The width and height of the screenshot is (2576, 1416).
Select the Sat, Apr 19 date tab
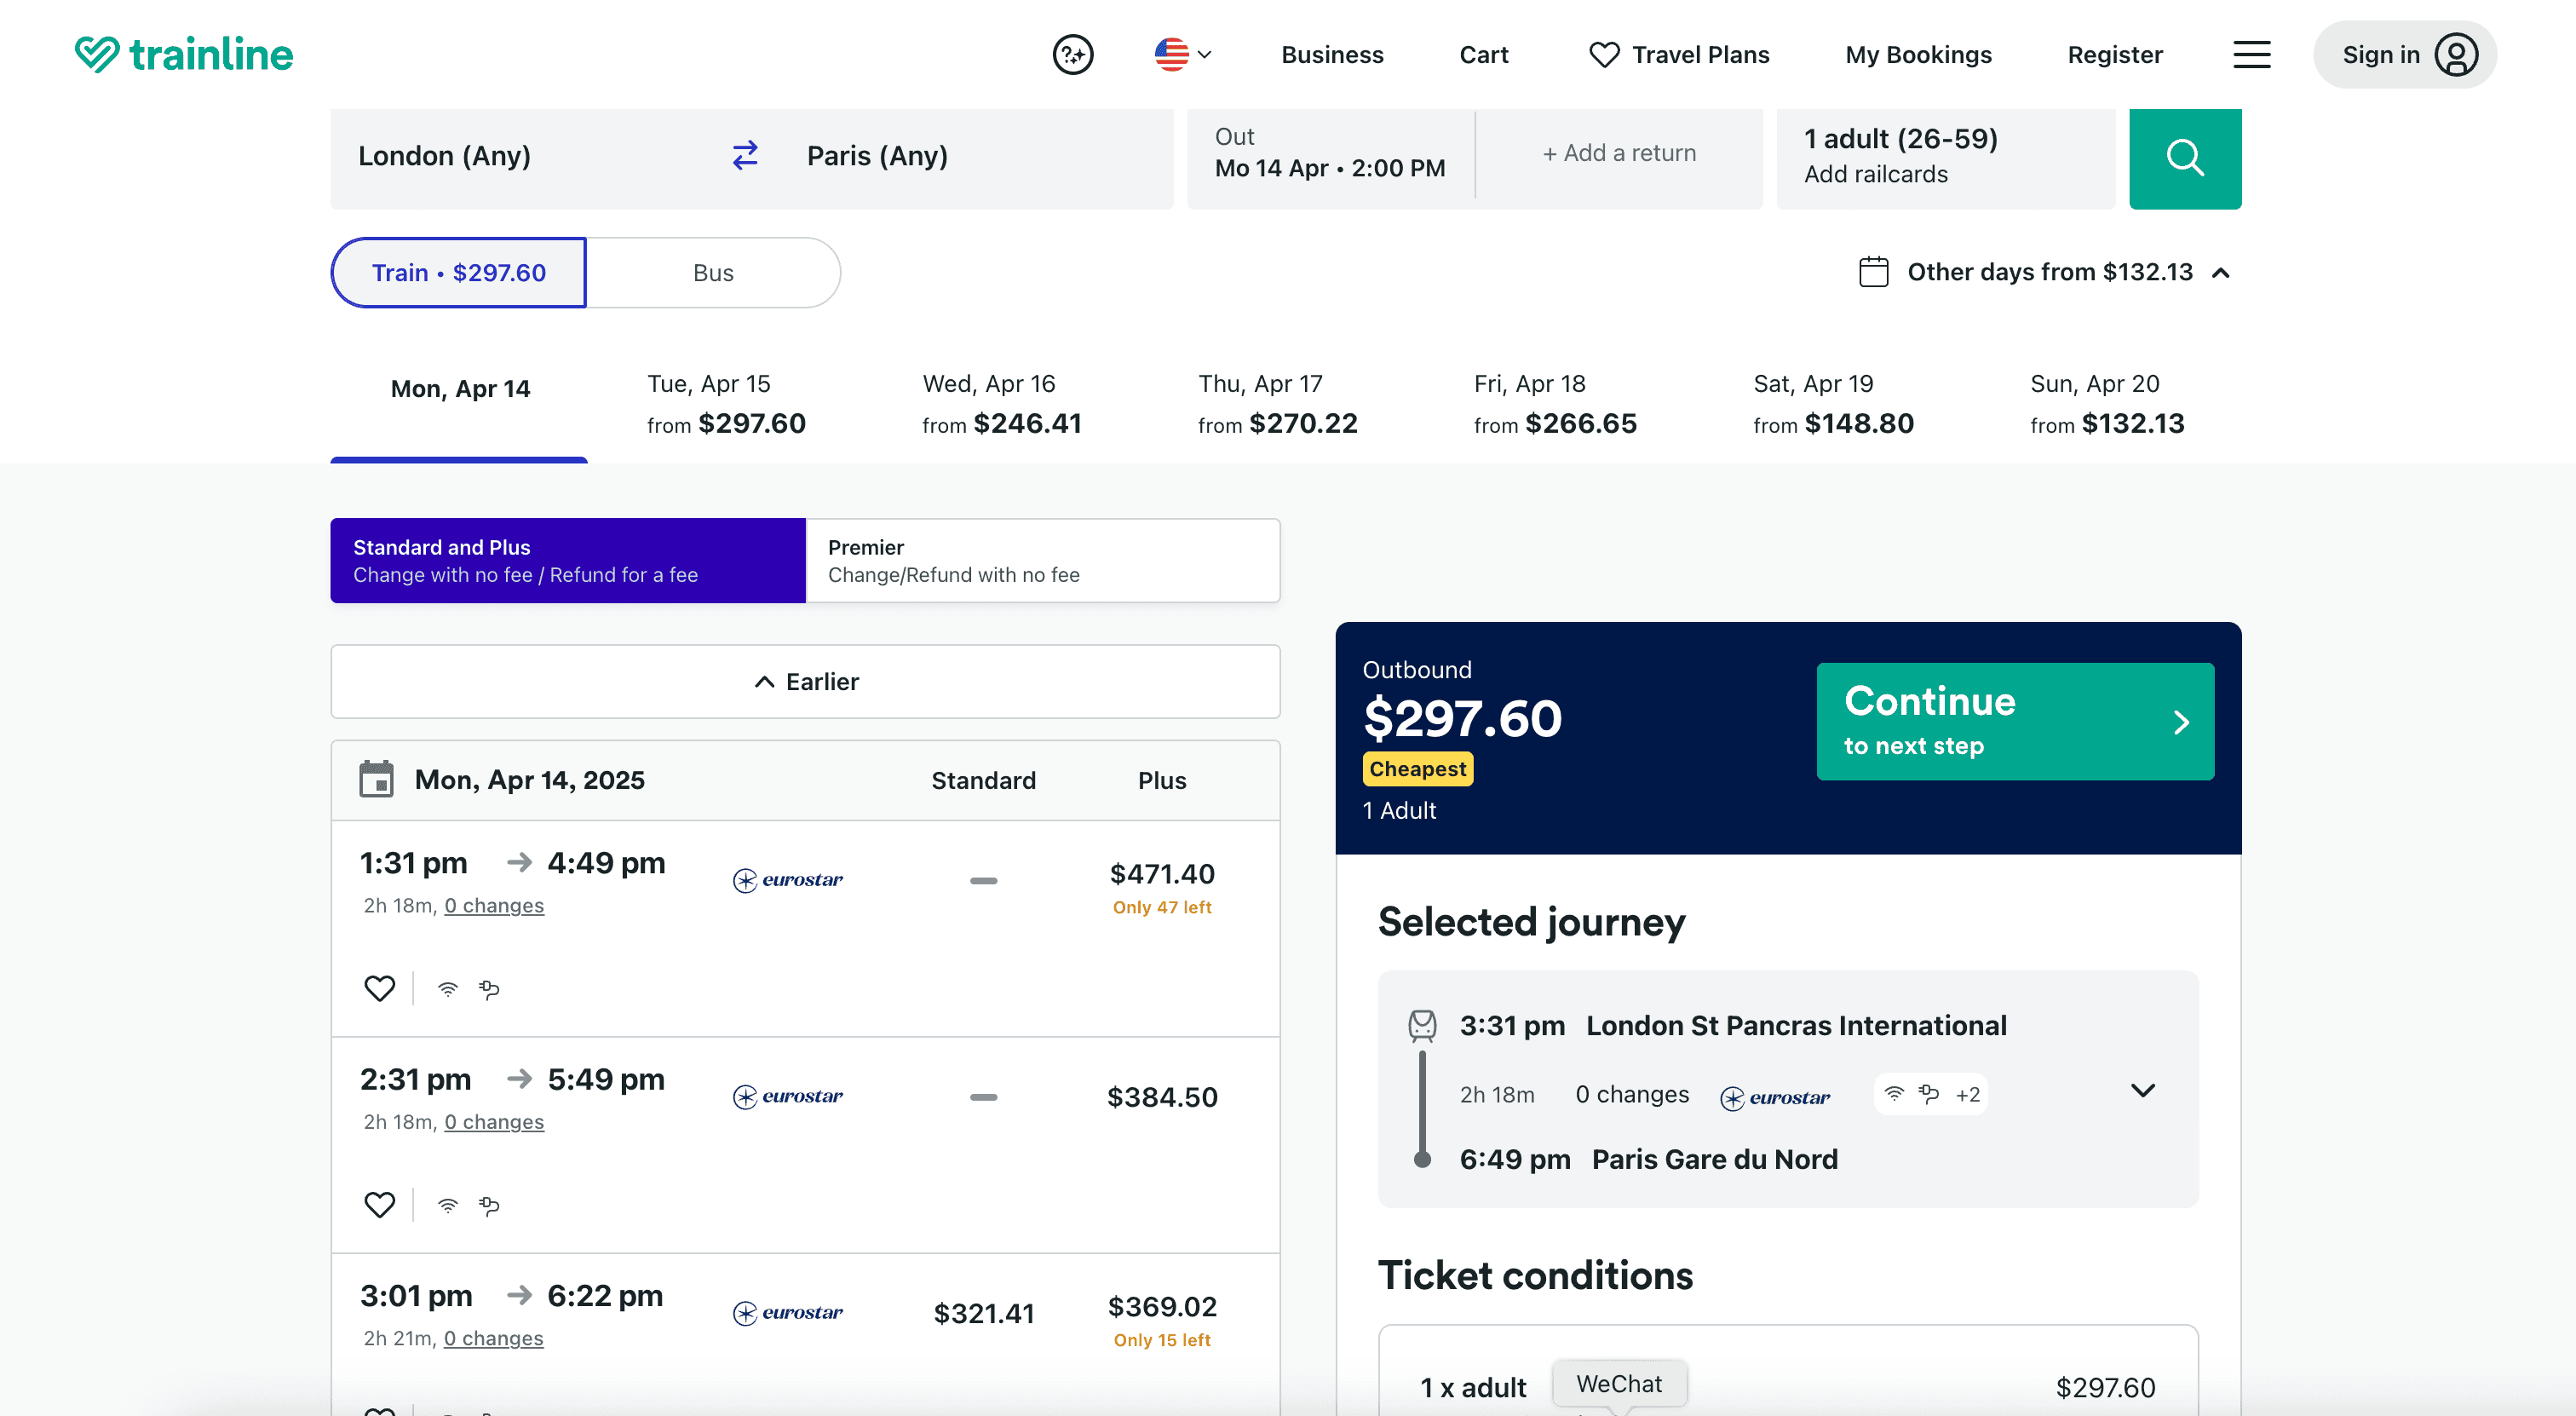(1832, 404)
